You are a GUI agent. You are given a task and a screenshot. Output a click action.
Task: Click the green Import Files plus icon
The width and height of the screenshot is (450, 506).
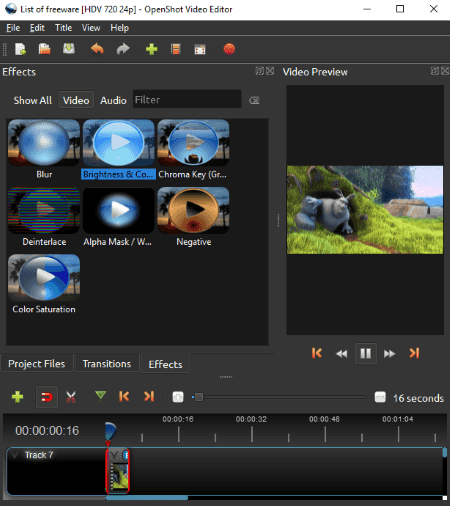[152, 49]
